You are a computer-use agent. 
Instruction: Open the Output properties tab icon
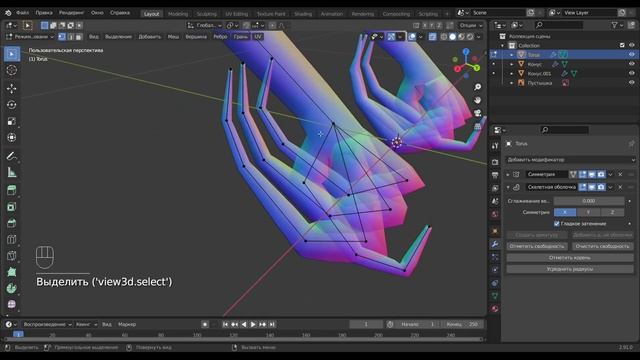point(495,175)
